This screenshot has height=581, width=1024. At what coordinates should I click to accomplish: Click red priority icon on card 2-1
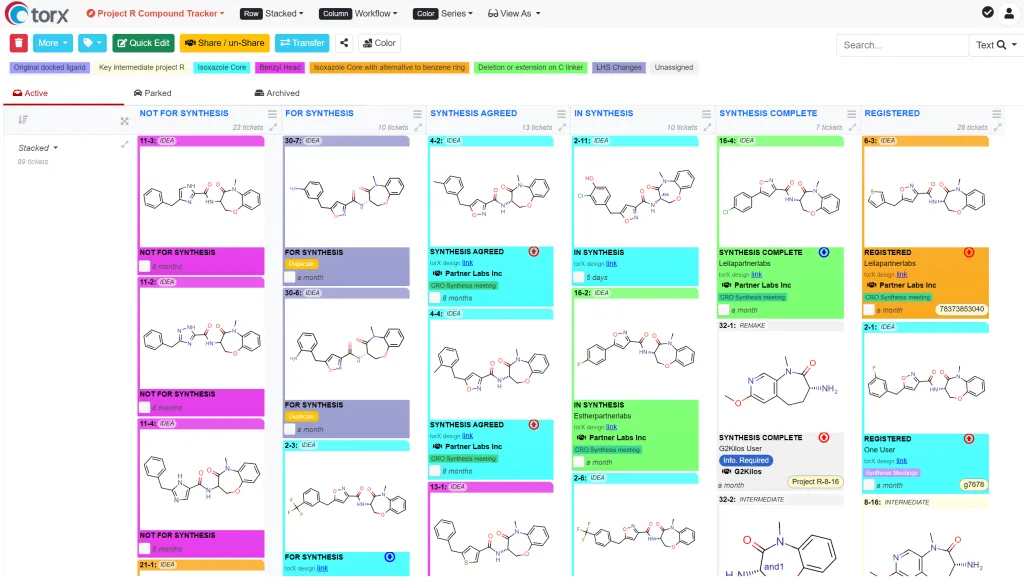968,439
